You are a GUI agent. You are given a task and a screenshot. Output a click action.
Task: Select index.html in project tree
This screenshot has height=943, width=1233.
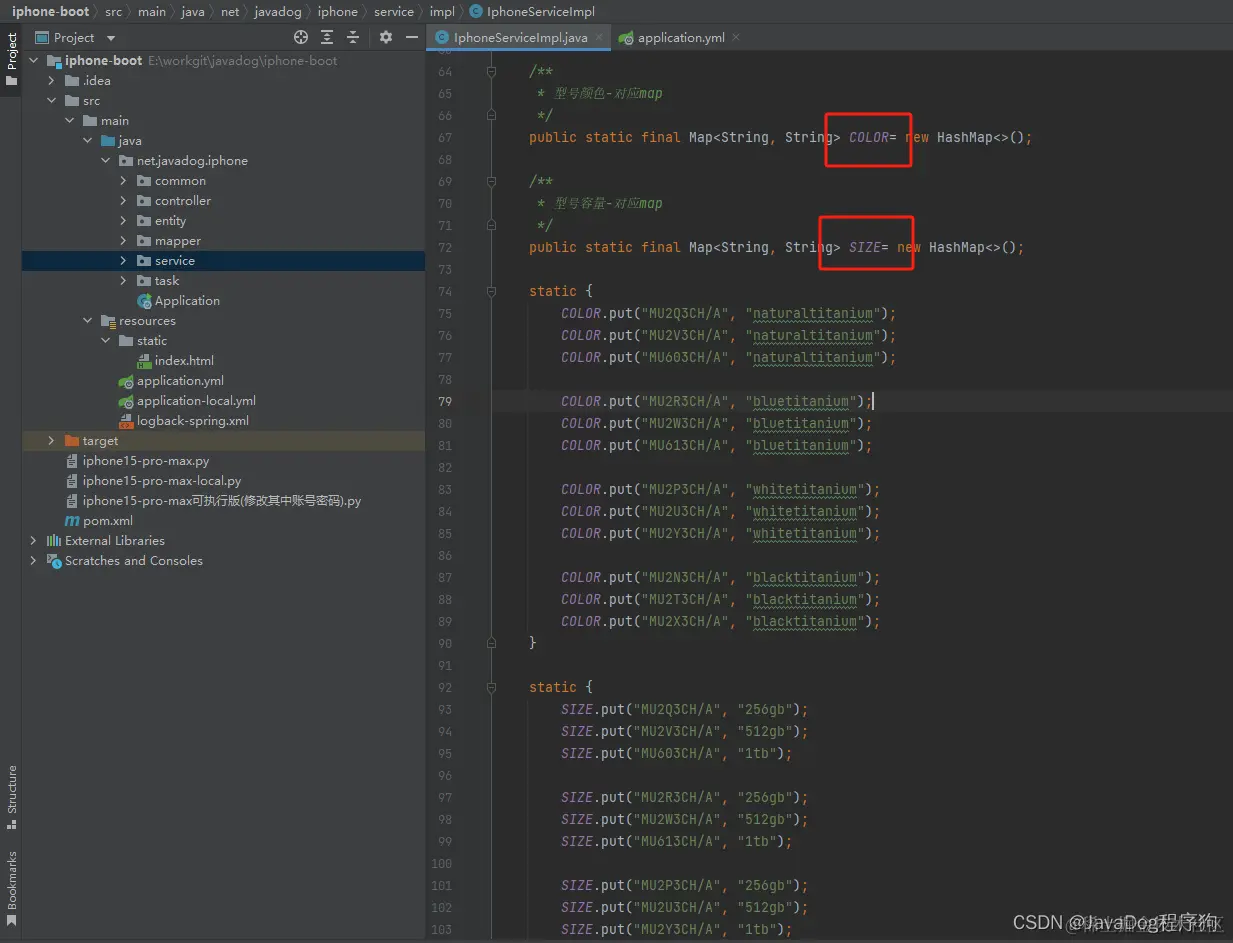point(184,361)
